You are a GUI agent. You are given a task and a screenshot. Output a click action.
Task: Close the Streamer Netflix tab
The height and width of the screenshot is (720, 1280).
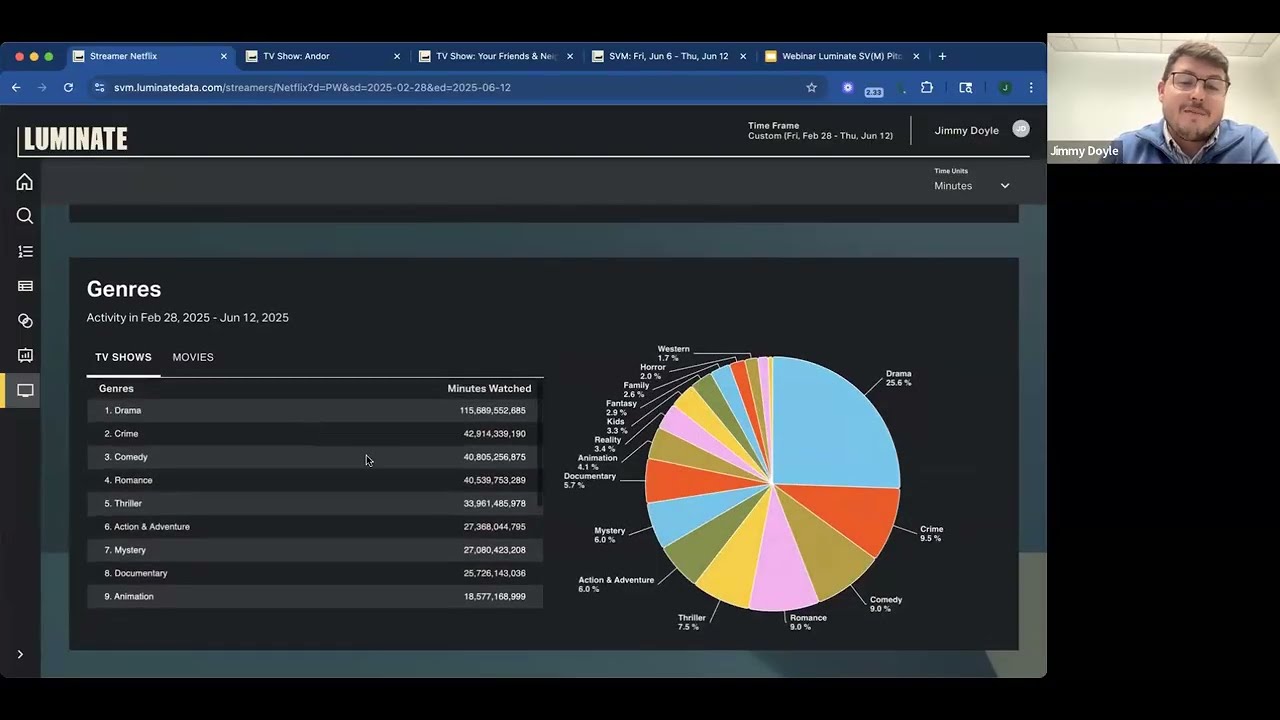223,56
